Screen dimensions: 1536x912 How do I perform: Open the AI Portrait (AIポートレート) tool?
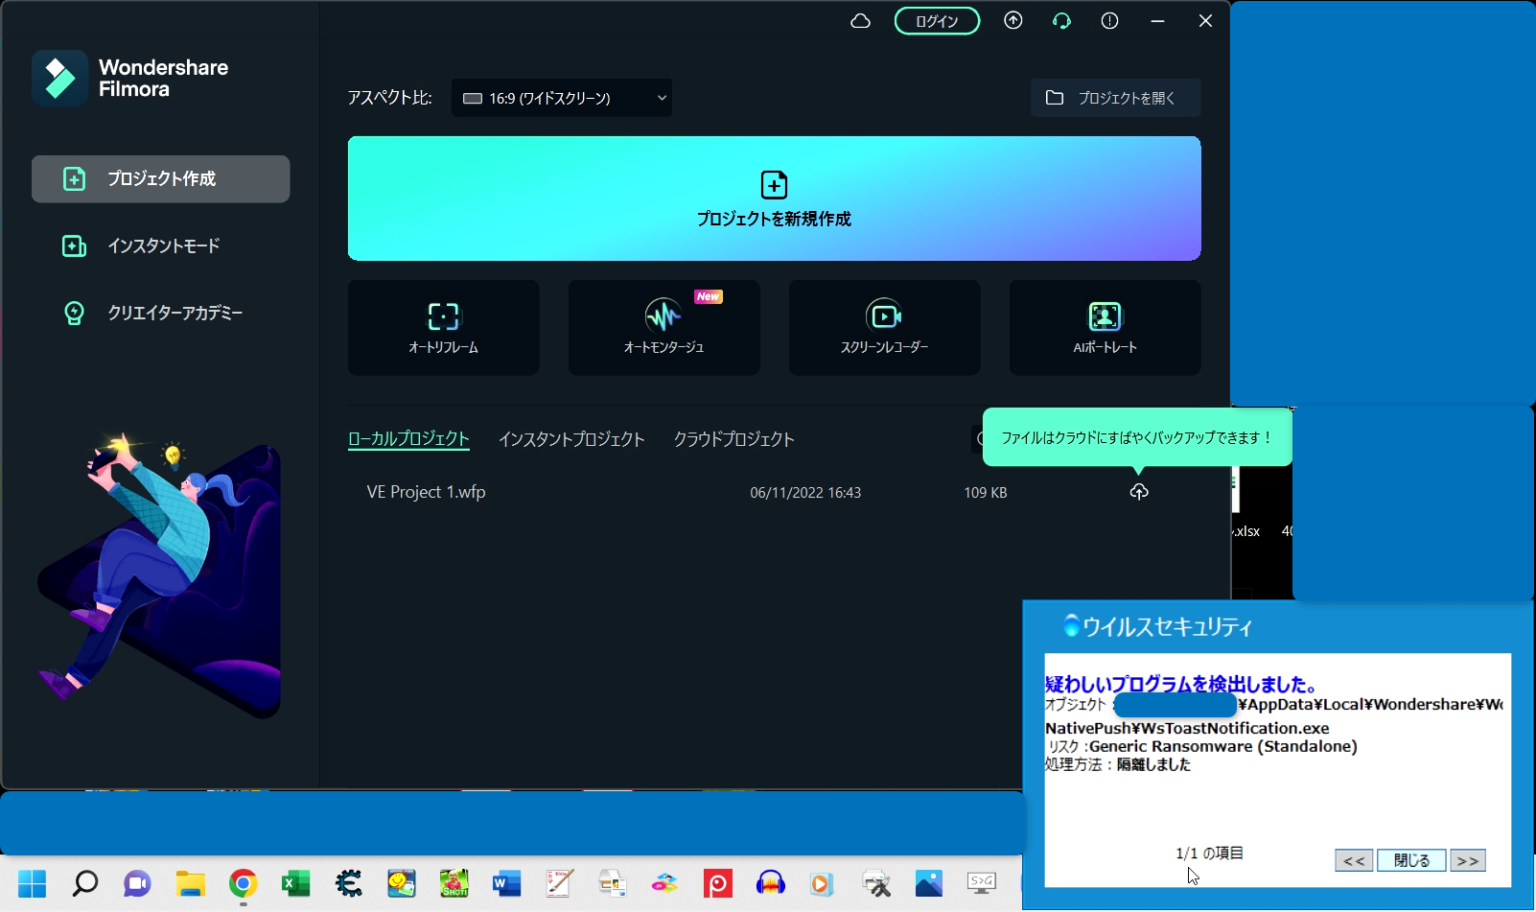pyautogui.click(x=1104, y=327)
